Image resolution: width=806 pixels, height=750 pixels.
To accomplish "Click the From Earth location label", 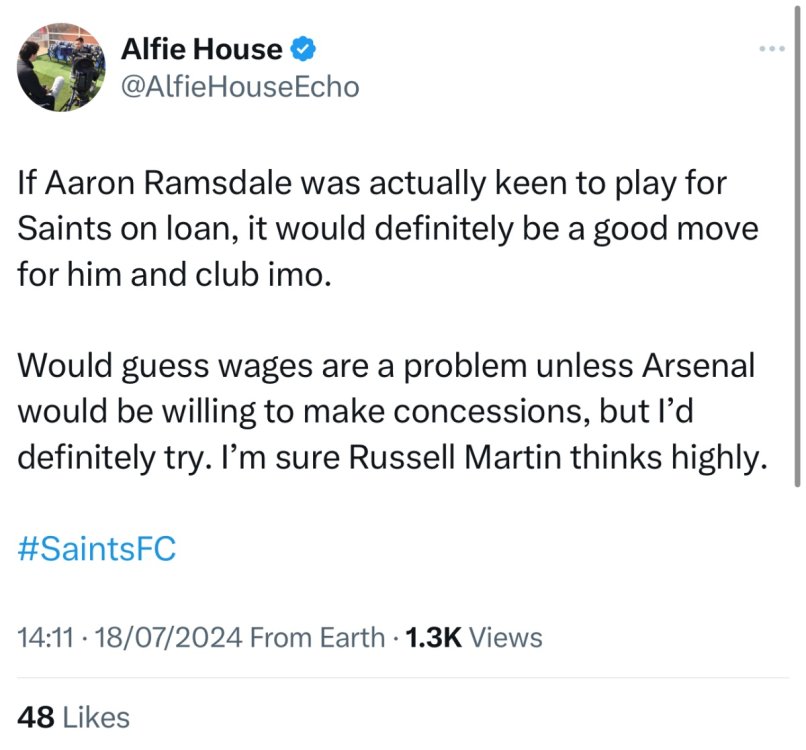I will [317, 637].
